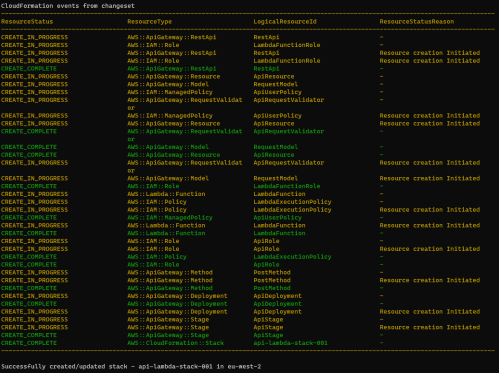Click "Resource creation Initiated" in the LambdaExecutionPolicy row
The width and height of the screenshot is (499, 373).
click(x=430, y=210)
